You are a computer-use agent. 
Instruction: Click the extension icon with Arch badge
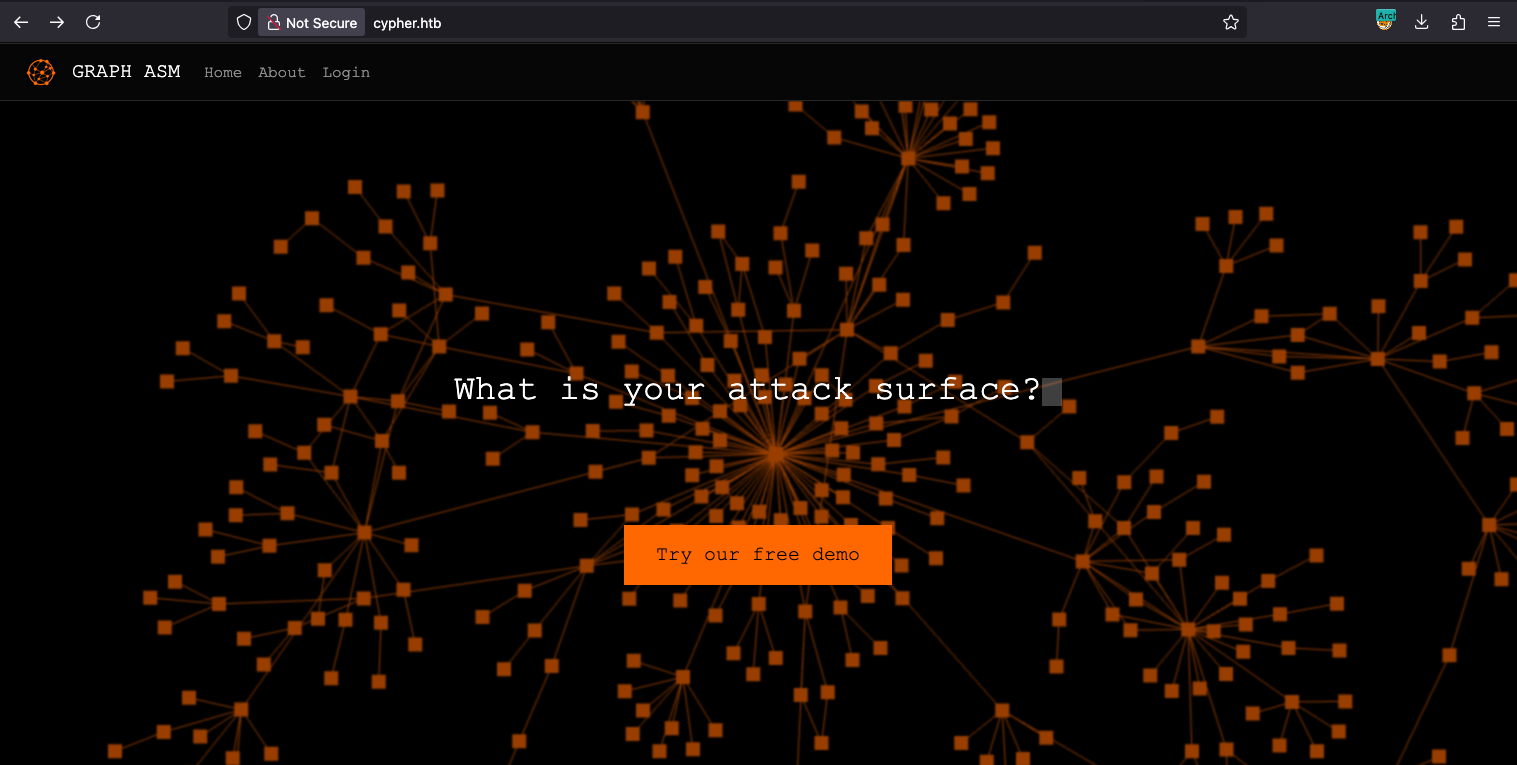(x=1385, y=20)
